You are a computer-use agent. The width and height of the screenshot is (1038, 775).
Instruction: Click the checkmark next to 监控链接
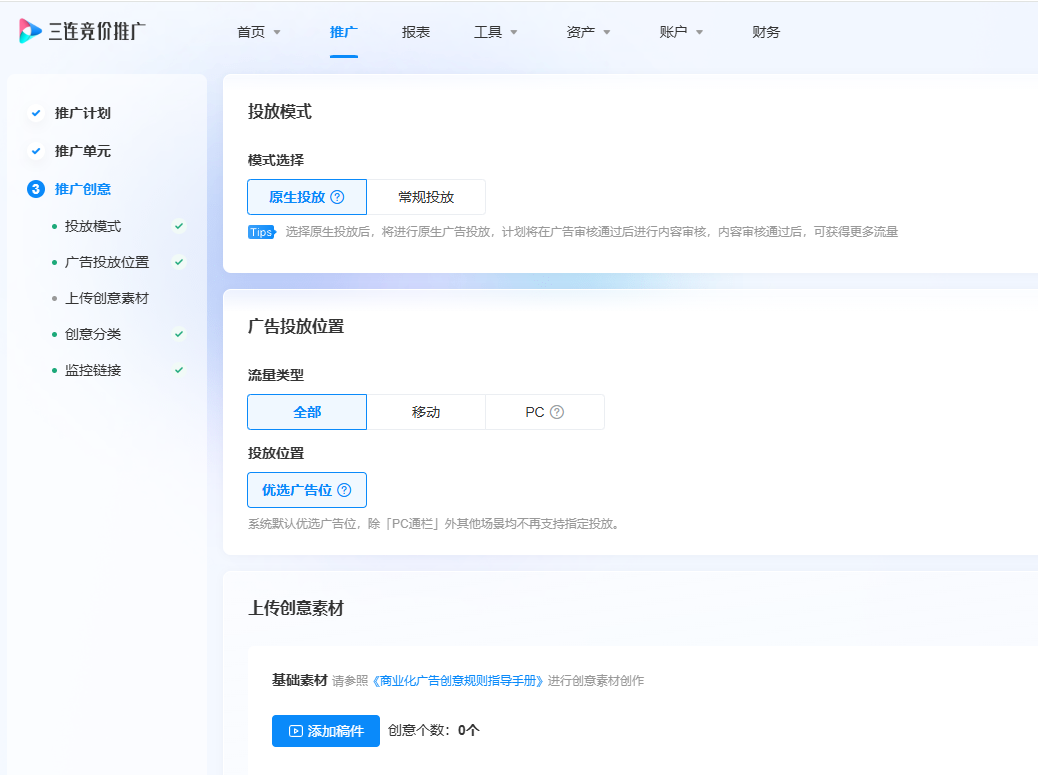tap(178, 370)
